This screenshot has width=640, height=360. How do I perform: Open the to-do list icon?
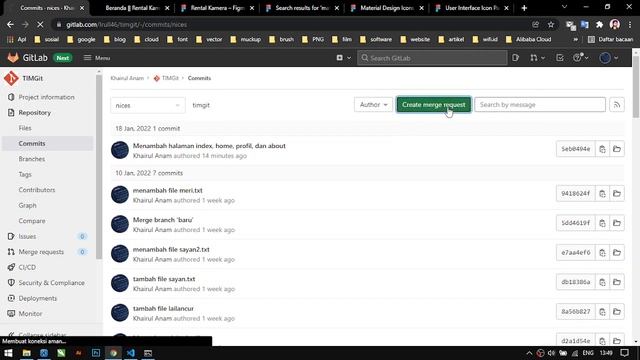click(560, 58)
